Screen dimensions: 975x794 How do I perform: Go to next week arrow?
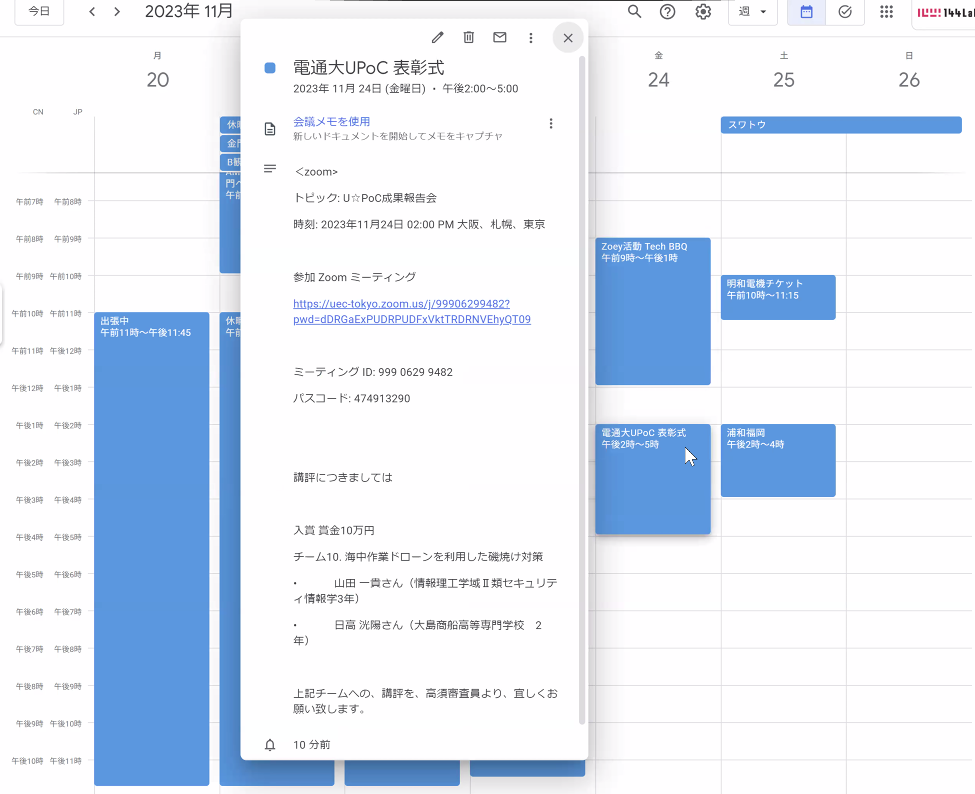pos(117,11)
